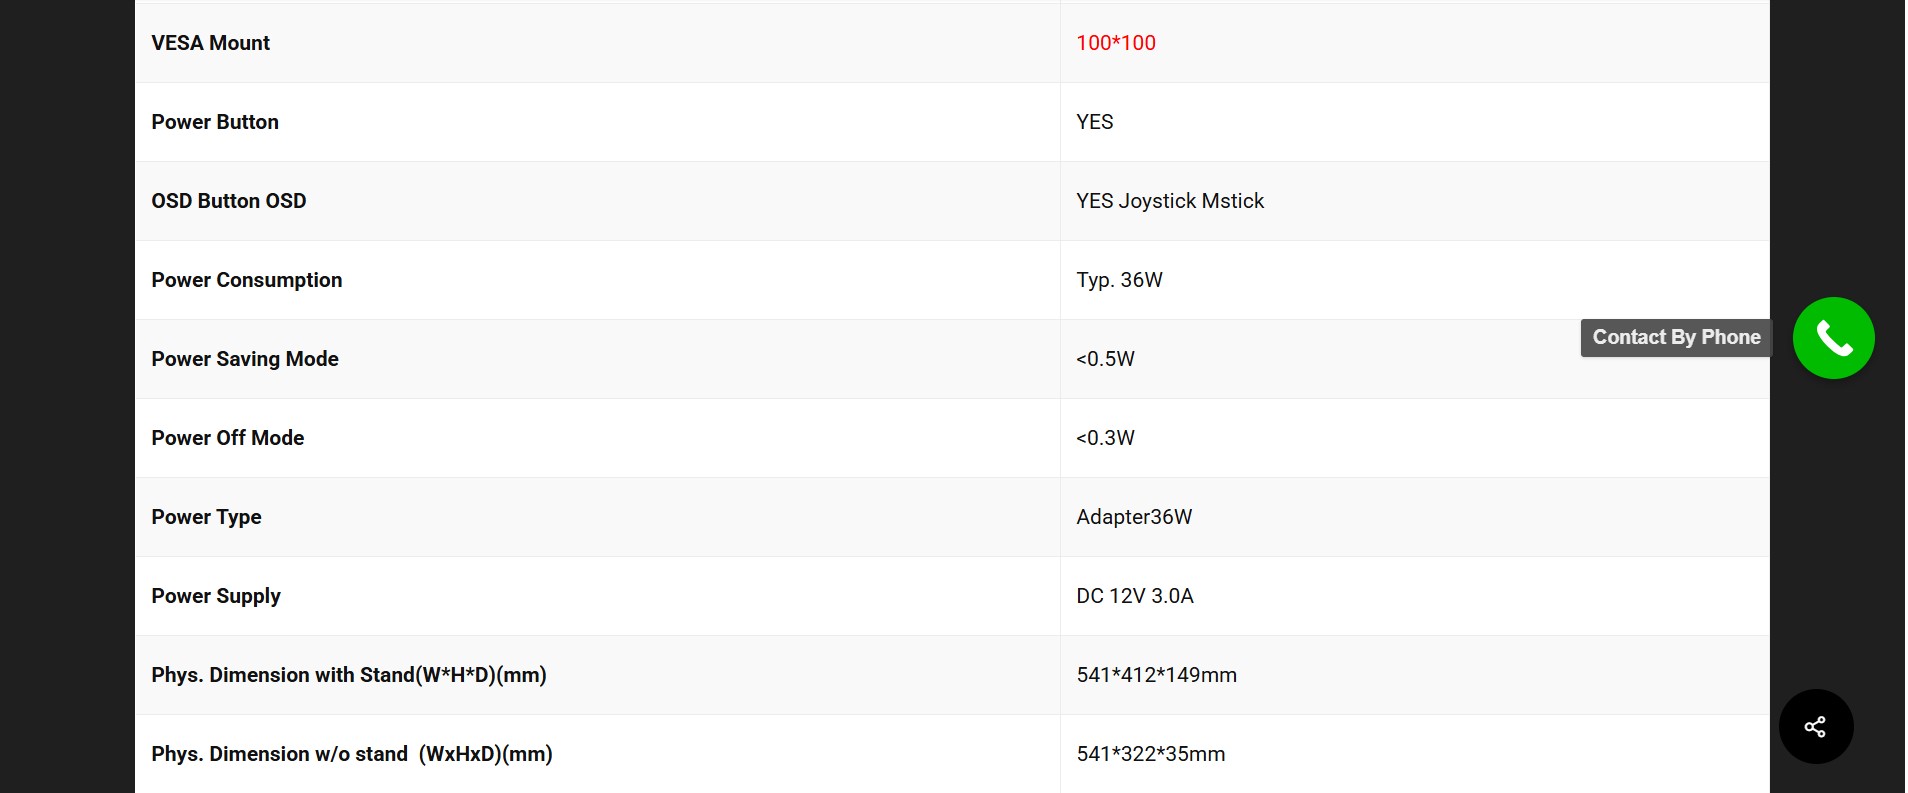Select the DC 12V 3.0A value
The image size is (1908, 793).
1135,596
